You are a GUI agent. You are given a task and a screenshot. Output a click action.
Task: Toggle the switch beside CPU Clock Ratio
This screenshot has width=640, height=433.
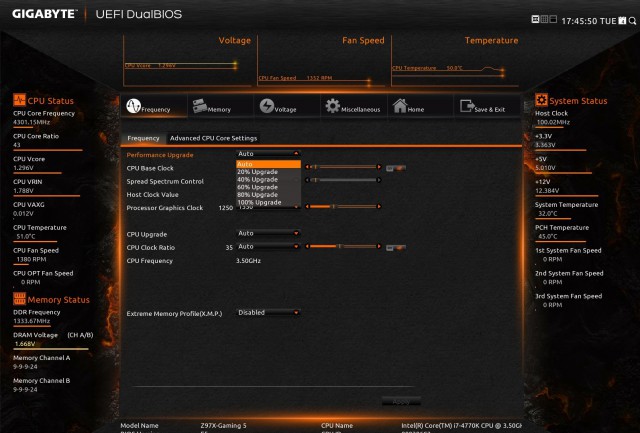(396, 248)
